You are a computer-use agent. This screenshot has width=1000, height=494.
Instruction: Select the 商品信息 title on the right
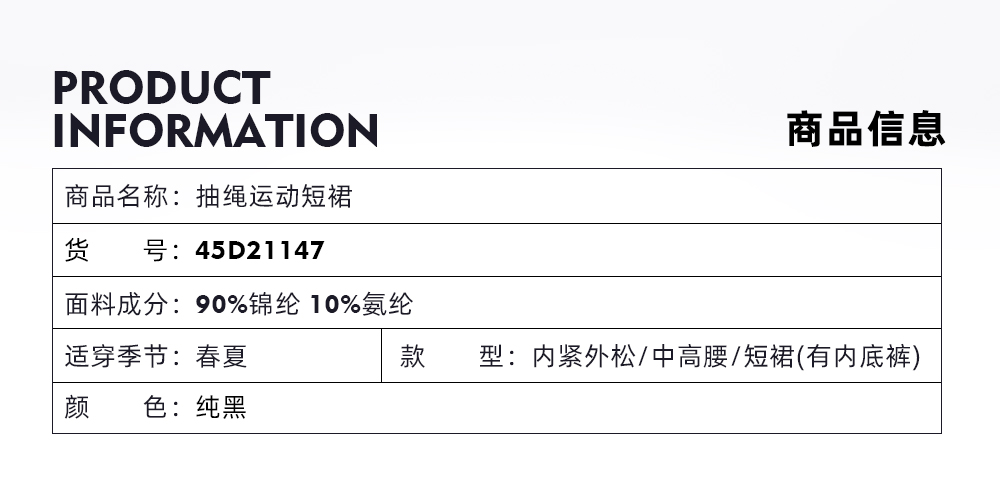pyautogui.click(x=865, y=130)
